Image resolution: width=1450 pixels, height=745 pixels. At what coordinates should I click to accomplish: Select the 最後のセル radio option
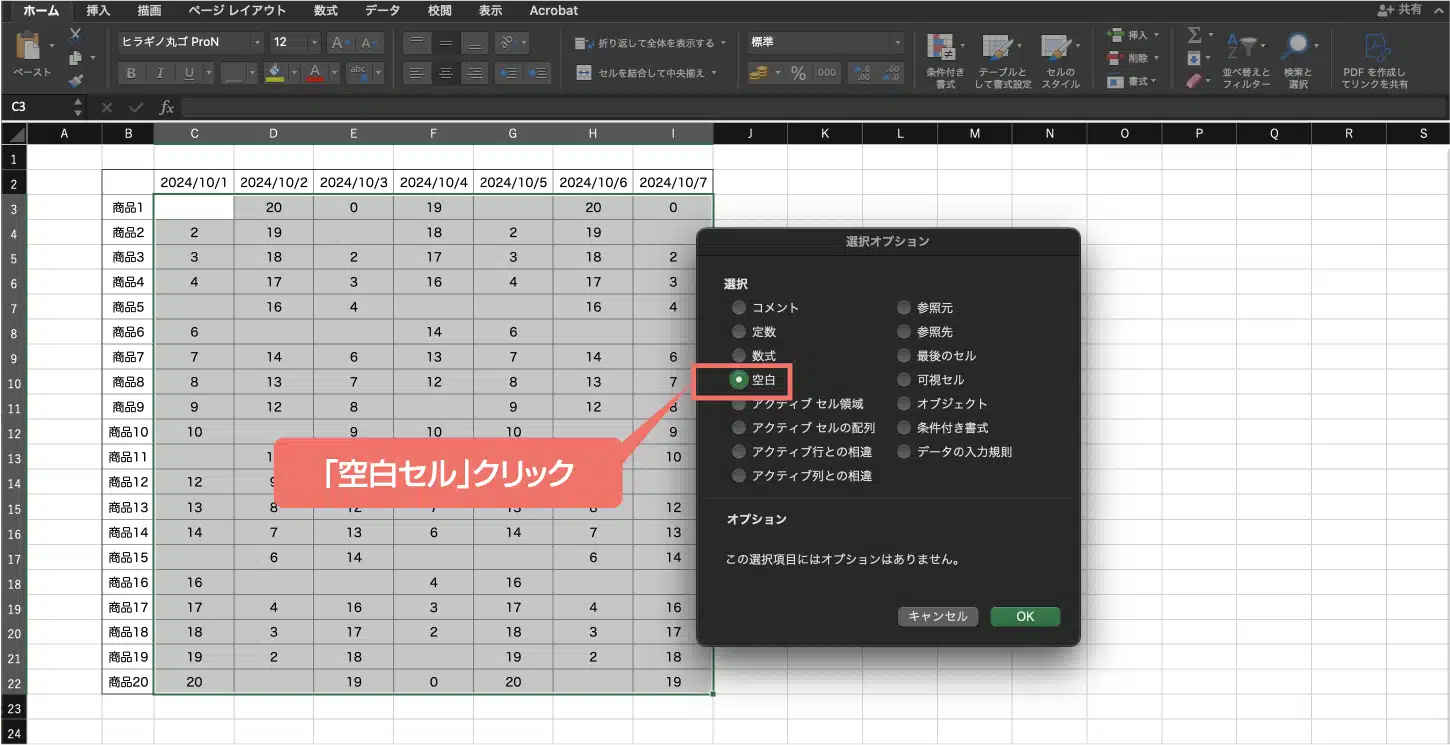(904, 356)
